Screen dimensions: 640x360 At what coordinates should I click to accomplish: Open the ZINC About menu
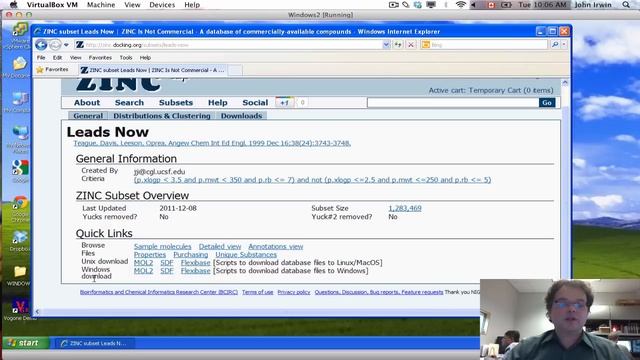[87, 102]
